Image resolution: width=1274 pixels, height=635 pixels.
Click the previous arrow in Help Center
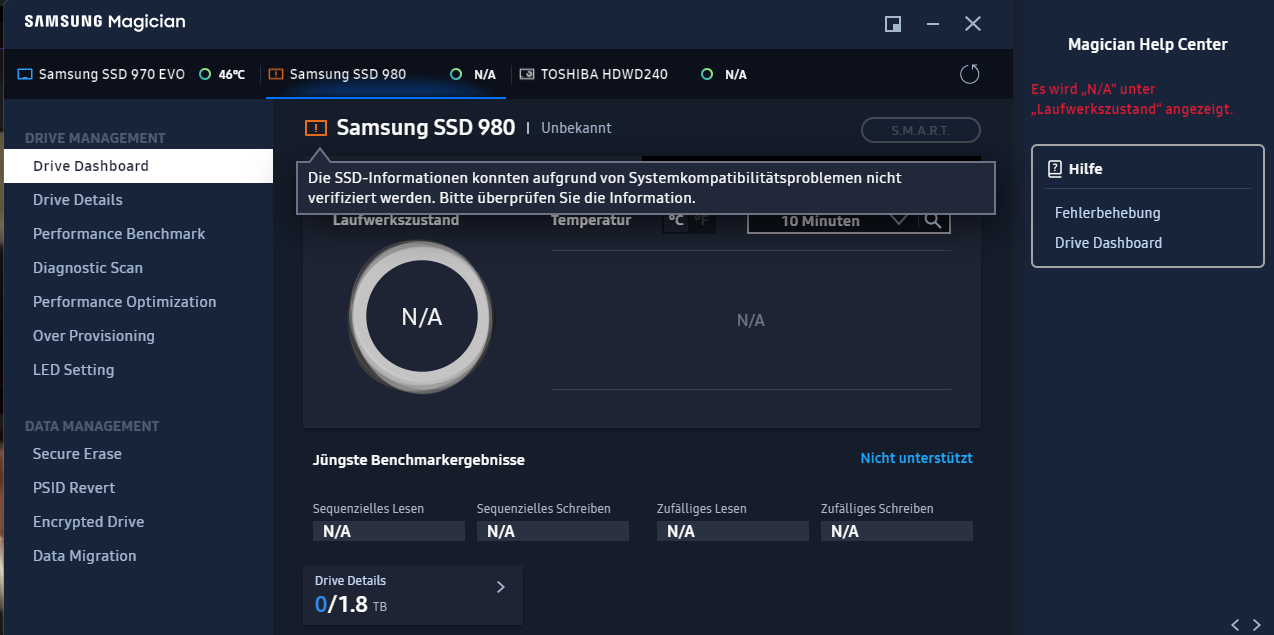tap(1235, 625)
